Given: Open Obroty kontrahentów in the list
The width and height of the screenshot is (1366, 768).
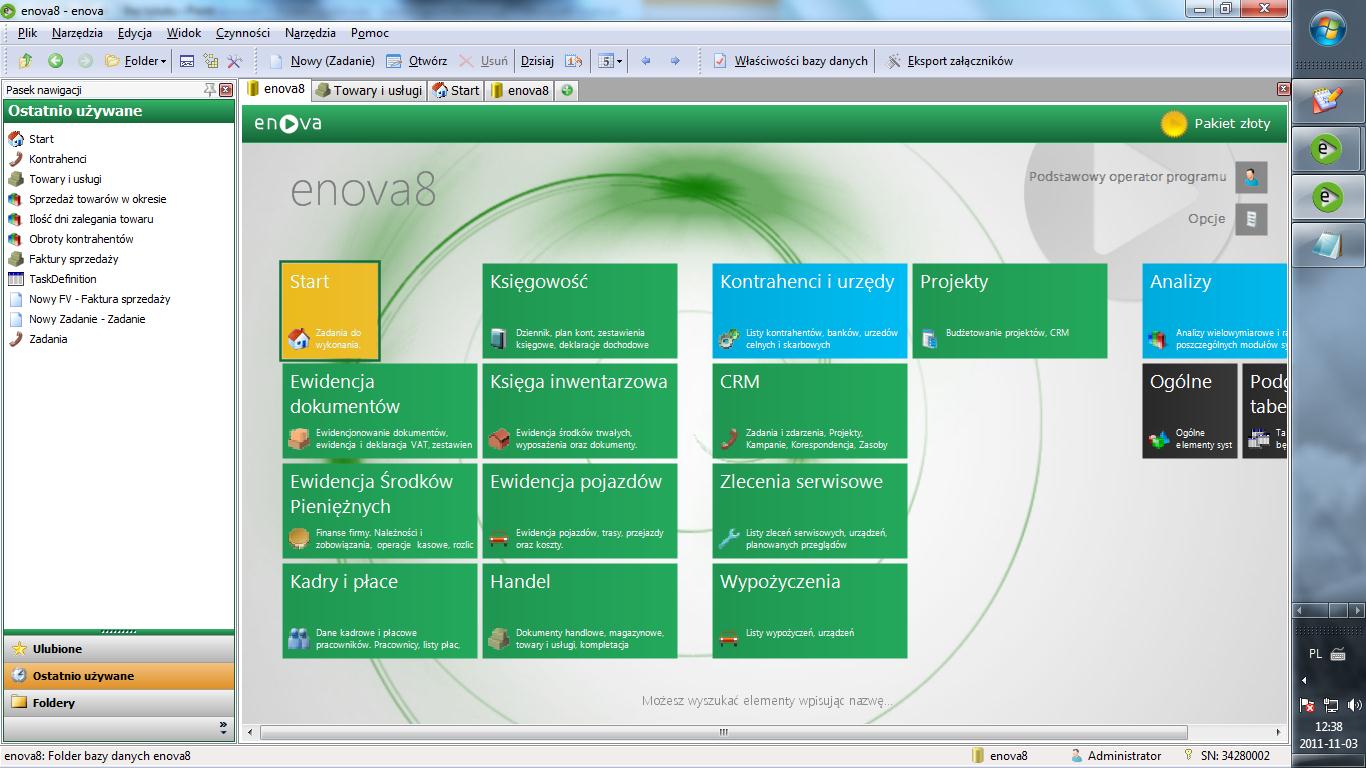Looking at the screenshot, I should click(x=81, y=239).
